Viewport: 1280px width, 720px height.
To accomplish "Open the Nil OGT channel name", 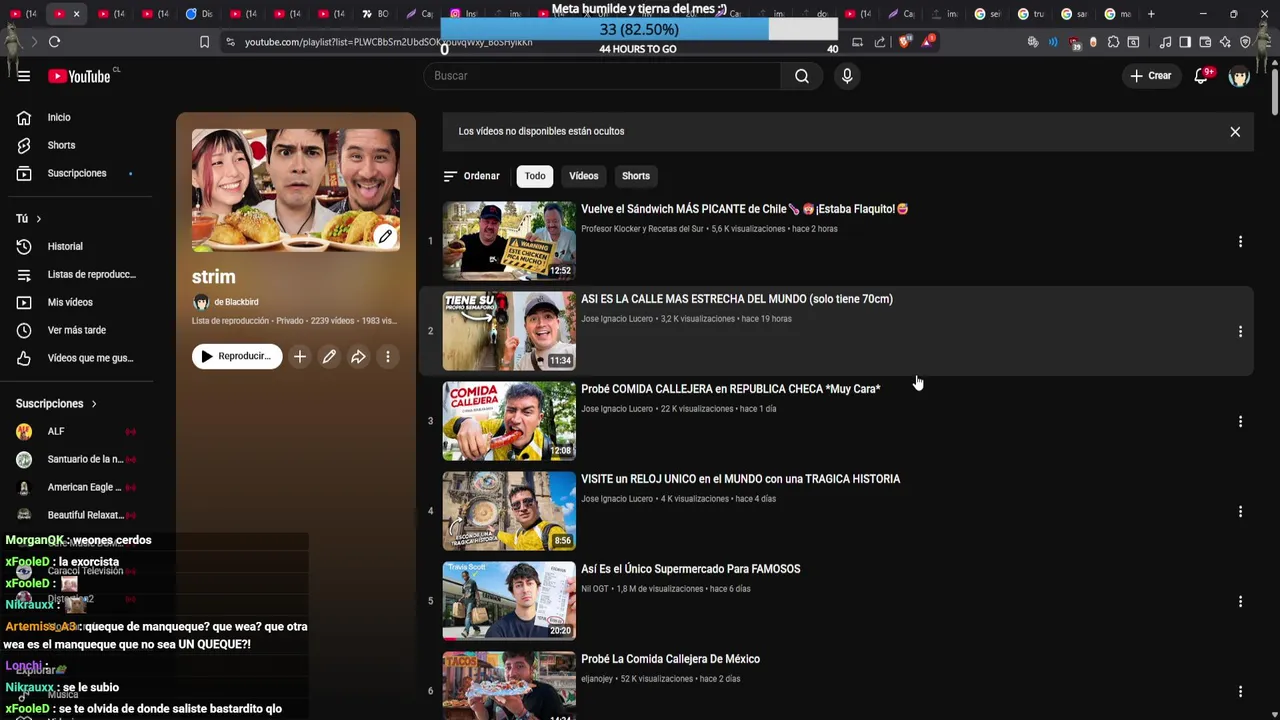I will pos(594,589).
